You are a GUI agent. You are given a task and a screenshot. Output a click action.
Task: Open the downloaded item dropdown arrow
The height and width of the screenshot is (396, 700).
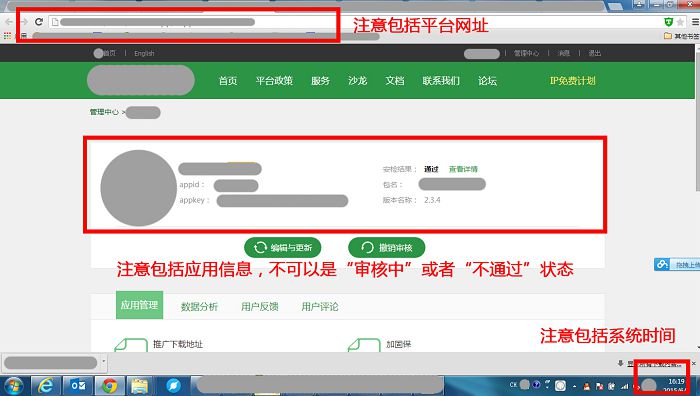tap(104, 362)
